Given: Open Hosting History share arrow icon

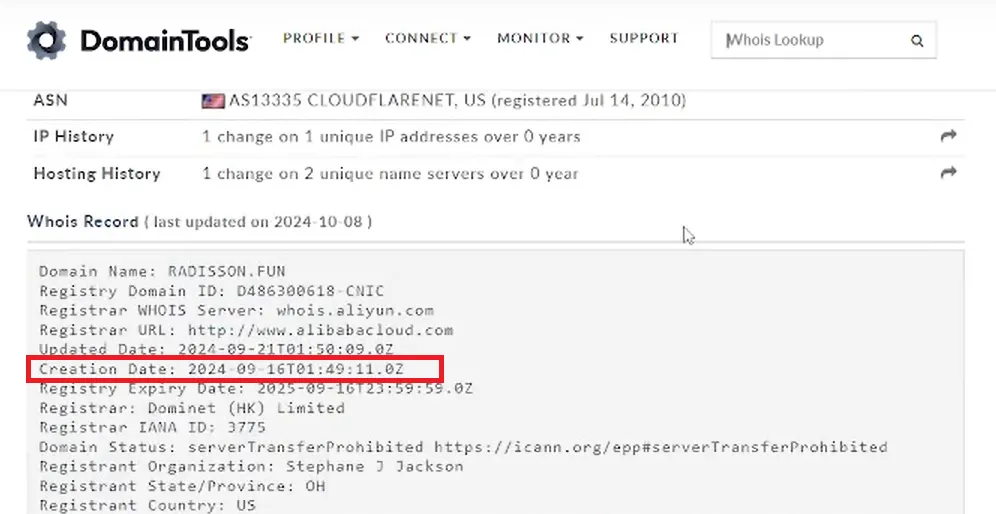Looking at the screenshot, I should click(948, 172).
